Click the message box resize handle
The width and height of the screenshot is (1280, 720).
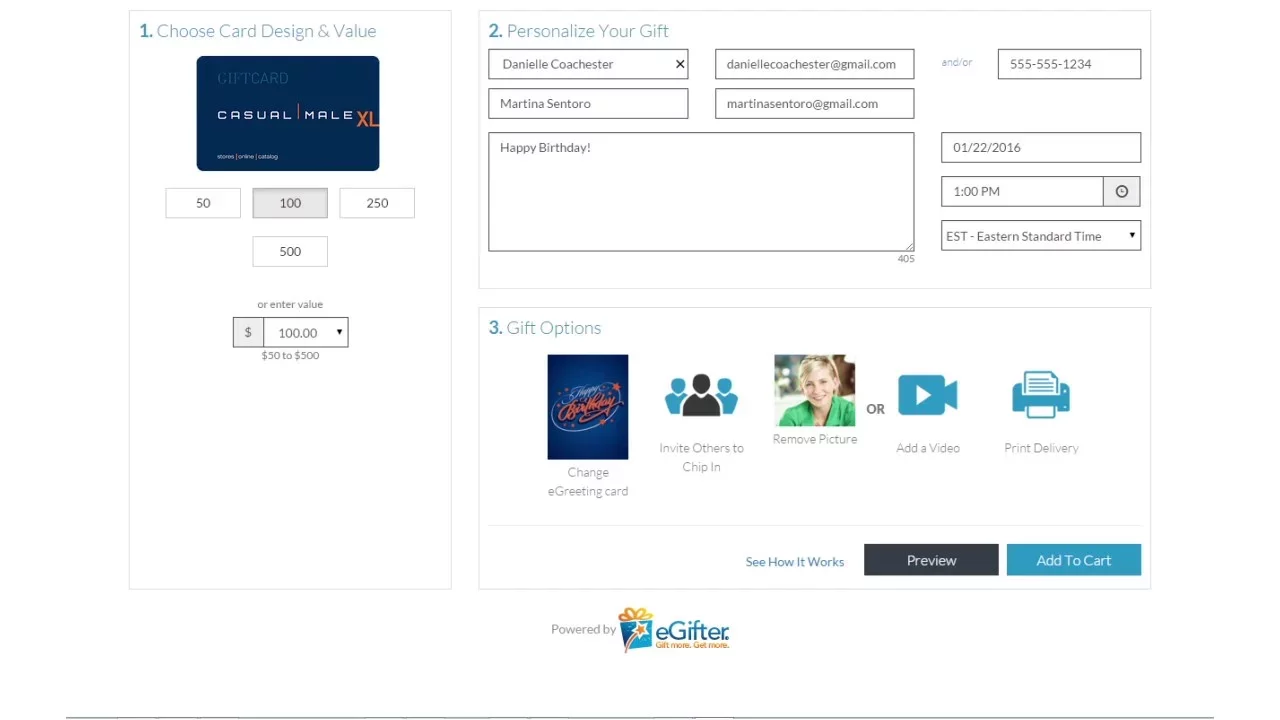pos(909,246)
